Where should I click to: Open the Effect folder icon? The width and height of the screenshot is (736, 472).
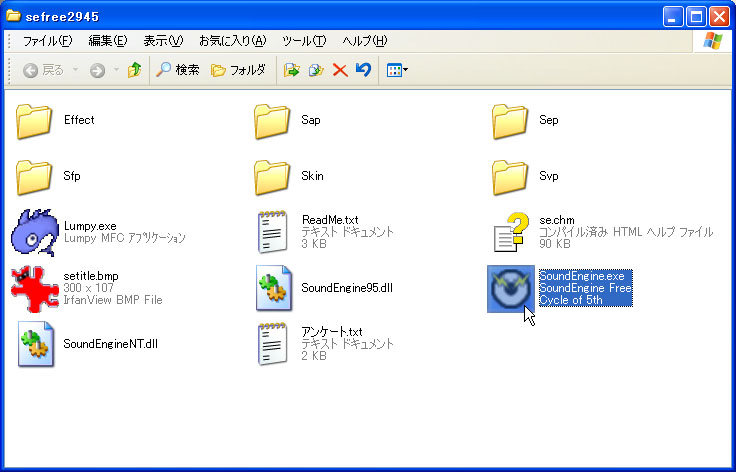(34, 121)
